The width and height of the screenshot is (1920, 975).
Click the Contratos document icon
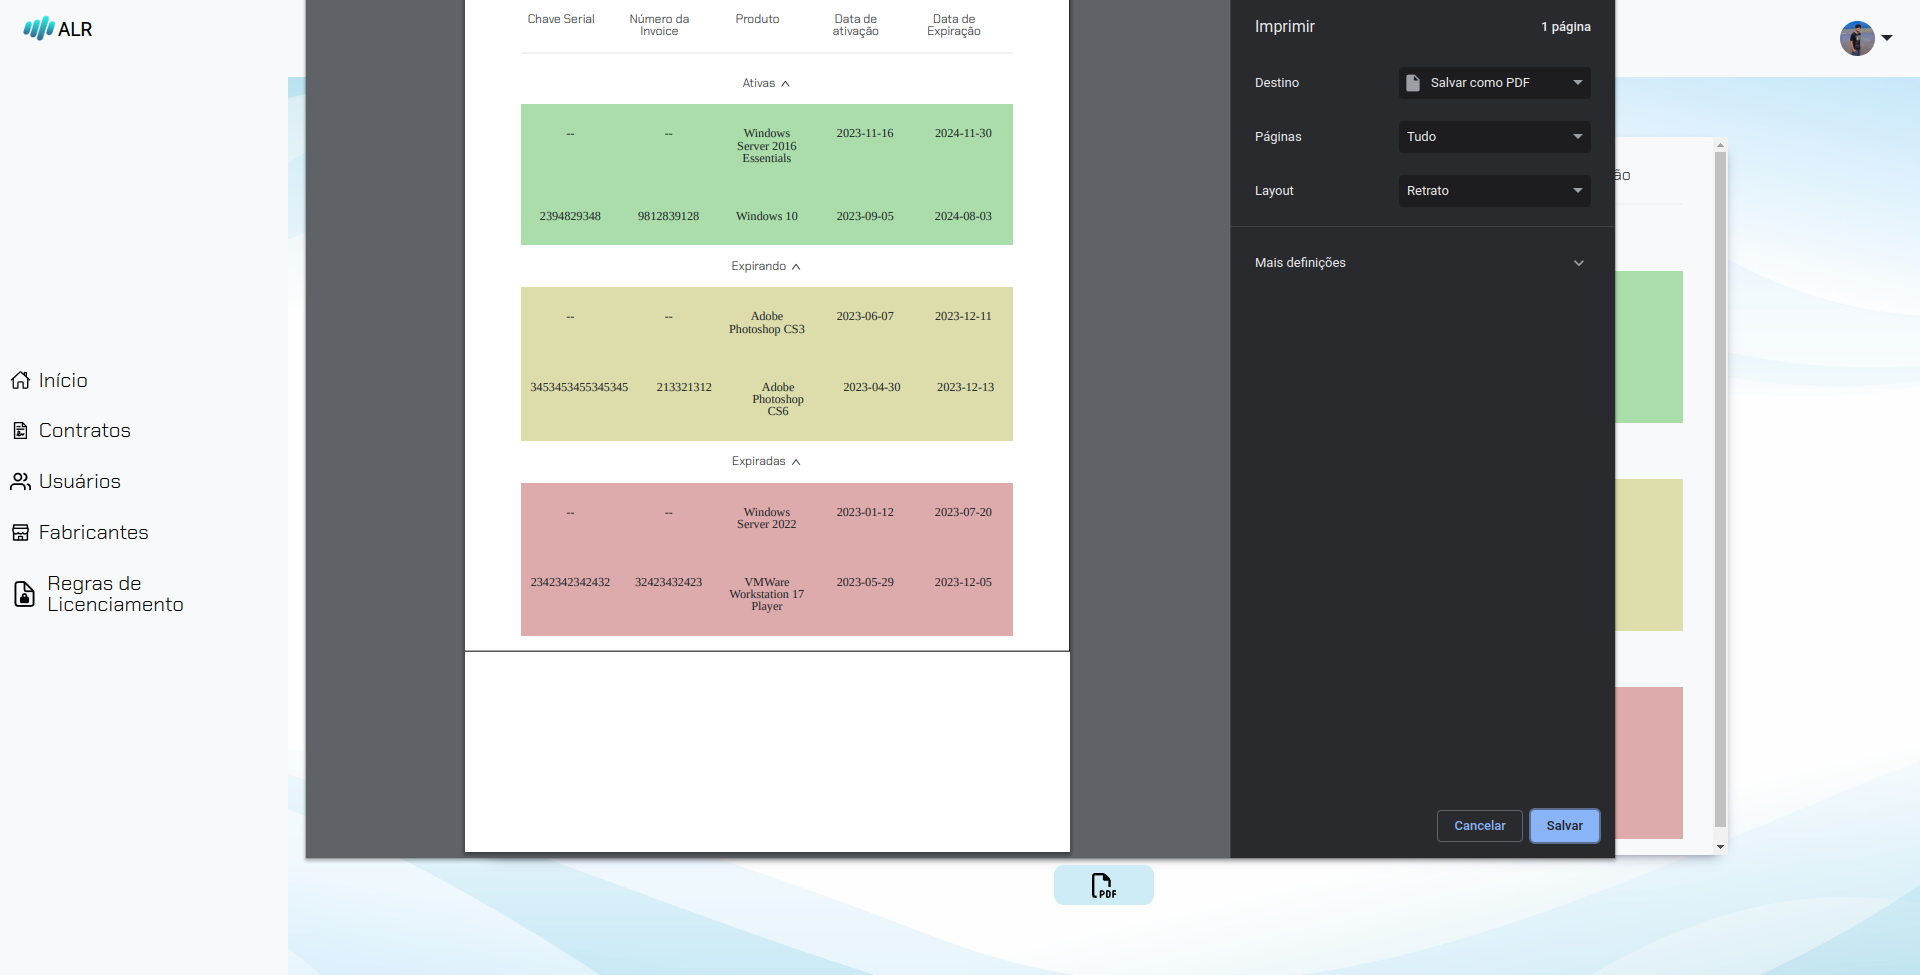click(x=20, y=431)
